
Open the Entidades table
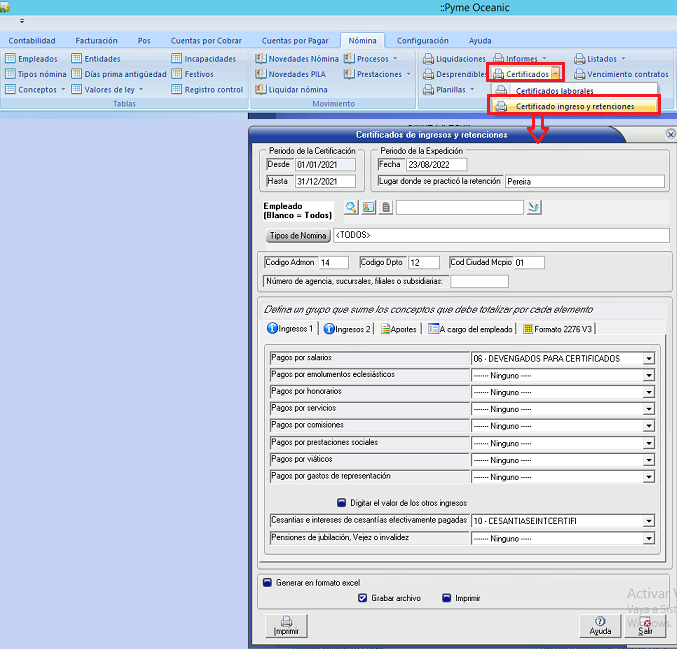coord(96,59)
